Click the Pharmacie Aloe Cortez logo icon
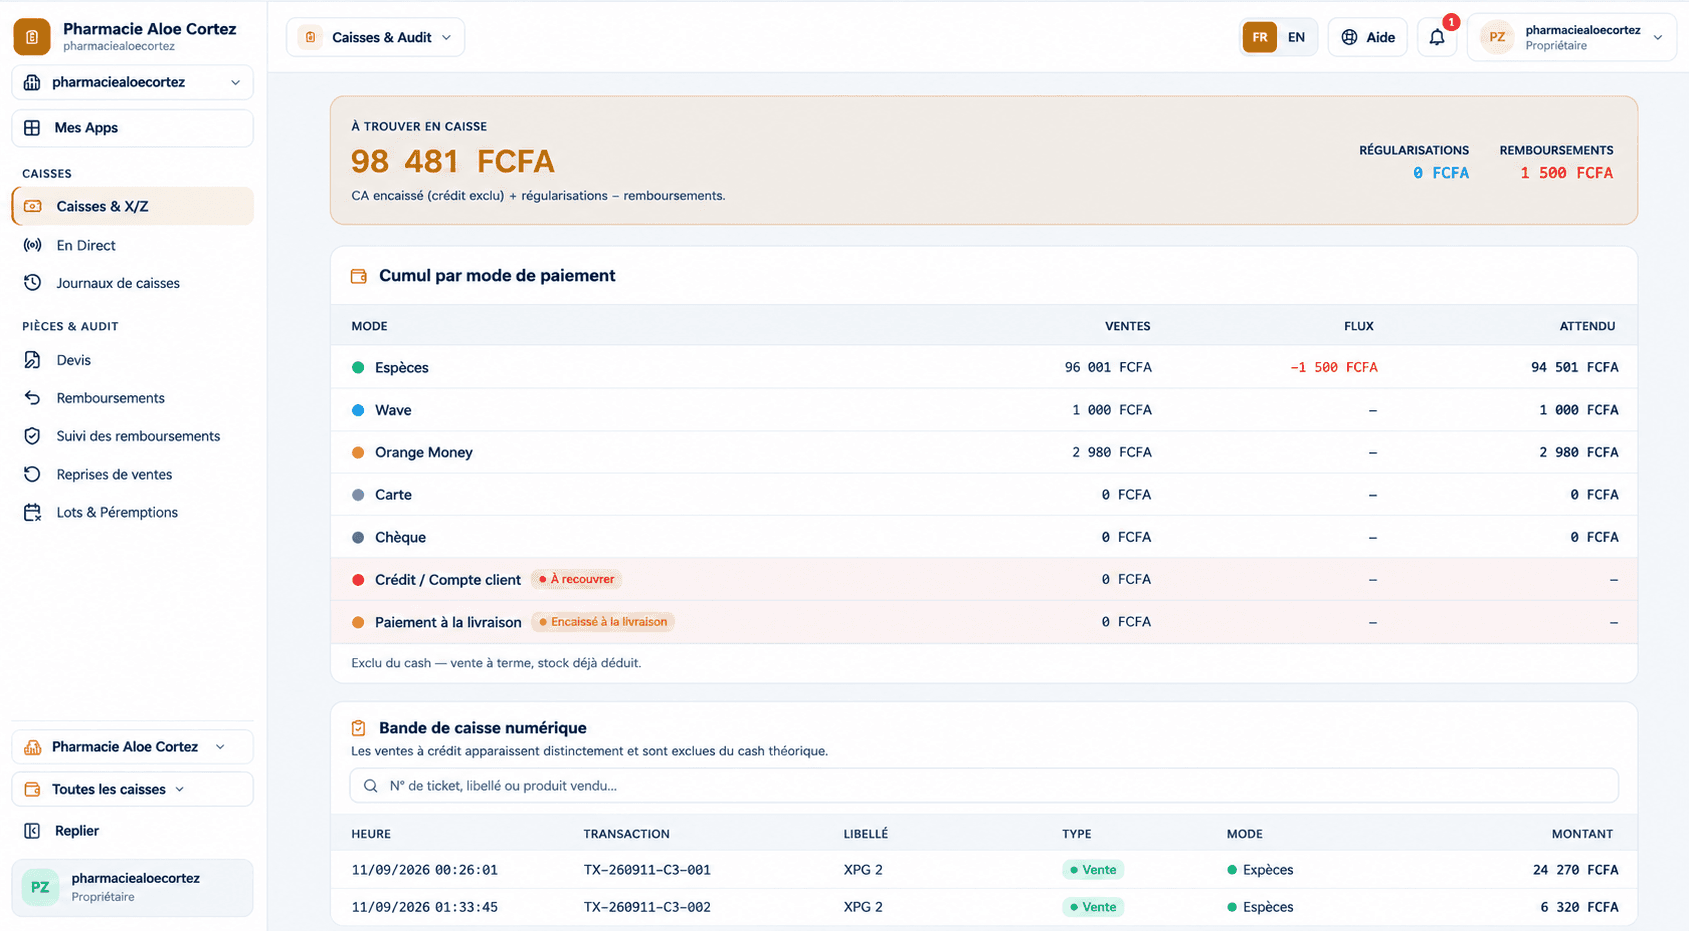Viewport: 1689px width, 931px height. pyautogui.click(x=32, y=37)
